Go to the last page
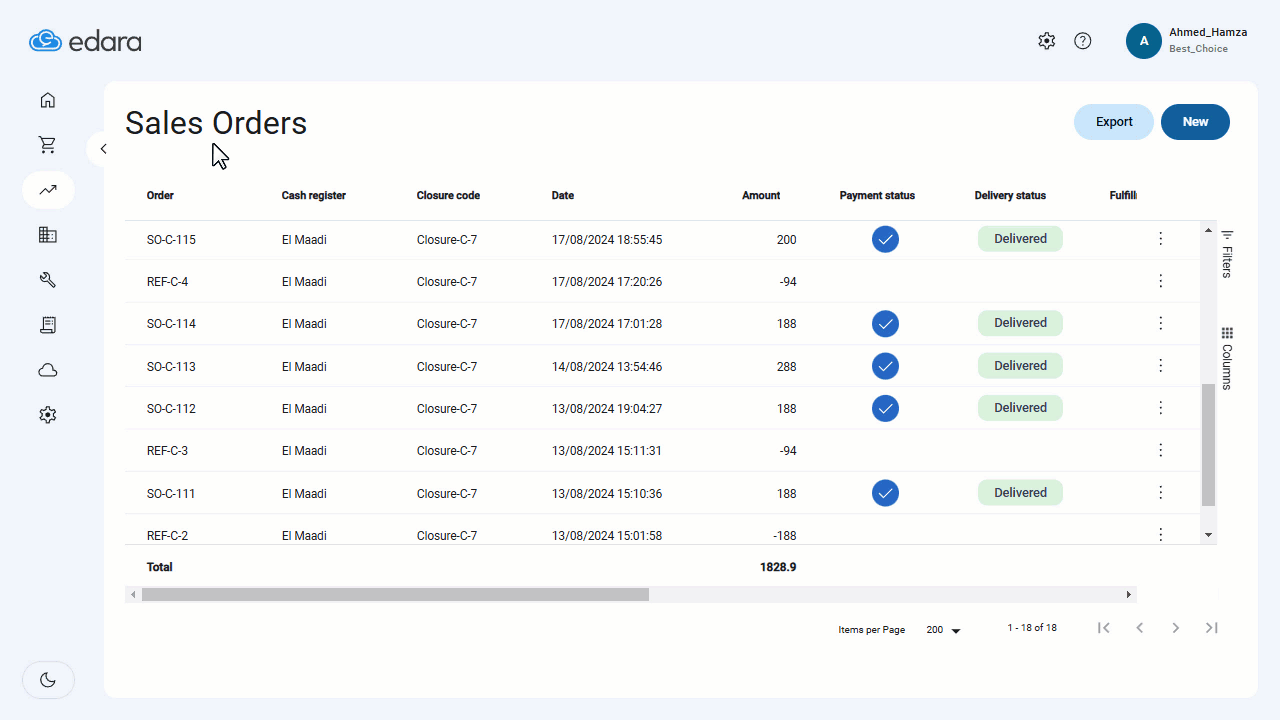 coord(1212,628)
